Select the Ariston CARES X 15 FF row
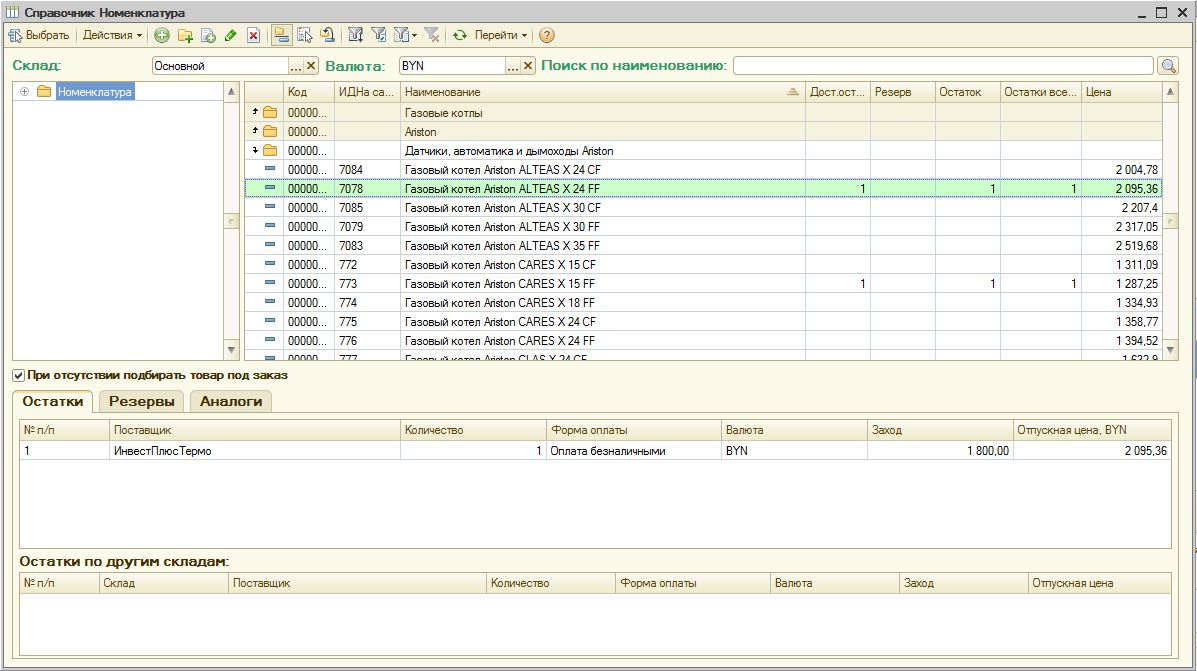 tap(500, 284)
